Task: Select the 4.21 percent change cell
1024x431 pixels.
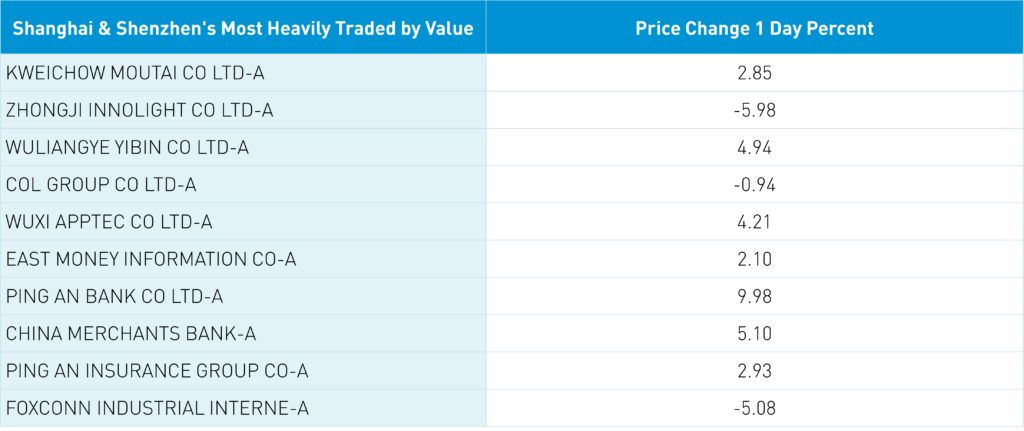Action: (754, 222)
